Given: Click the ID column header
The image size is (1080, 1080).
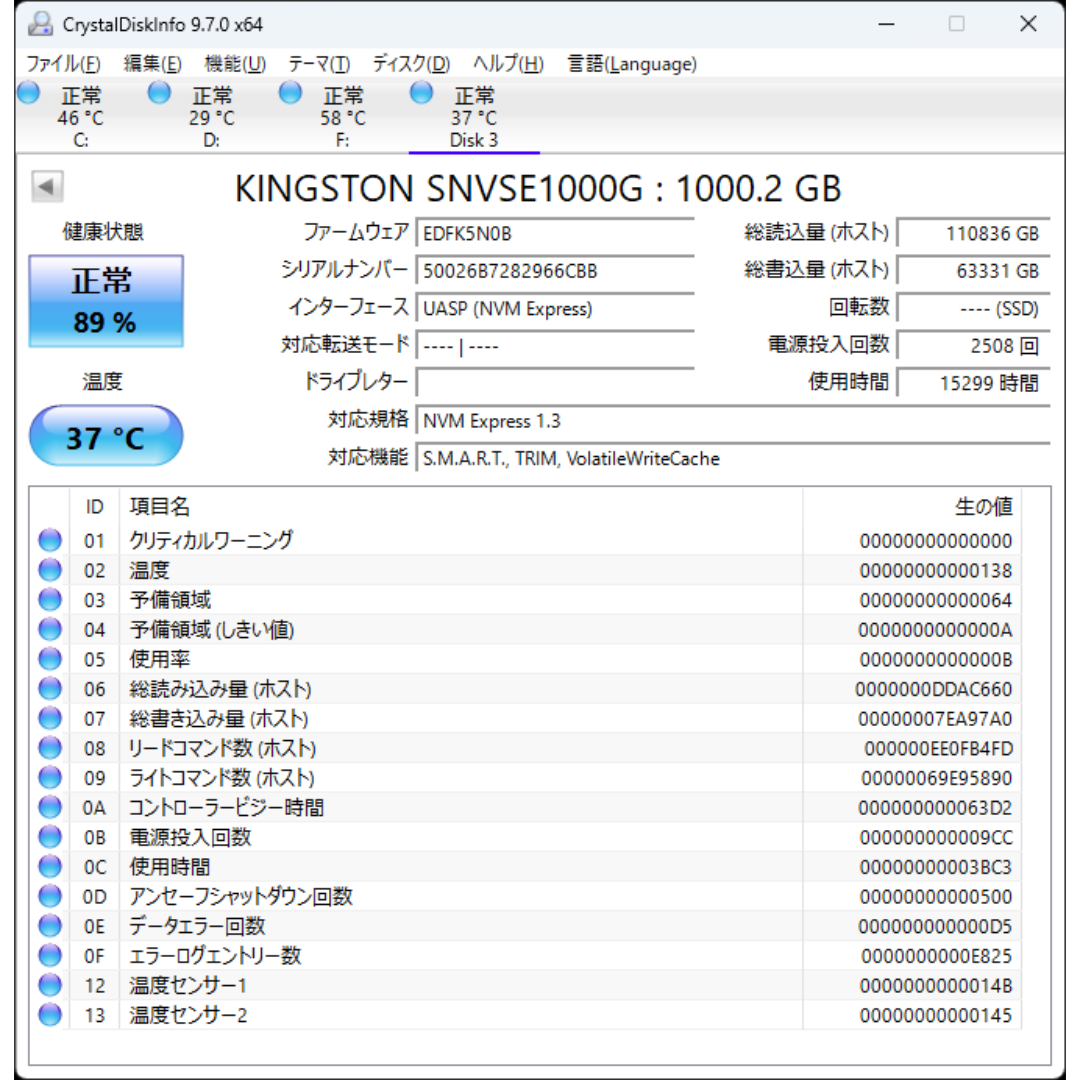Looking at the screenshot, I should coord(94,506).
